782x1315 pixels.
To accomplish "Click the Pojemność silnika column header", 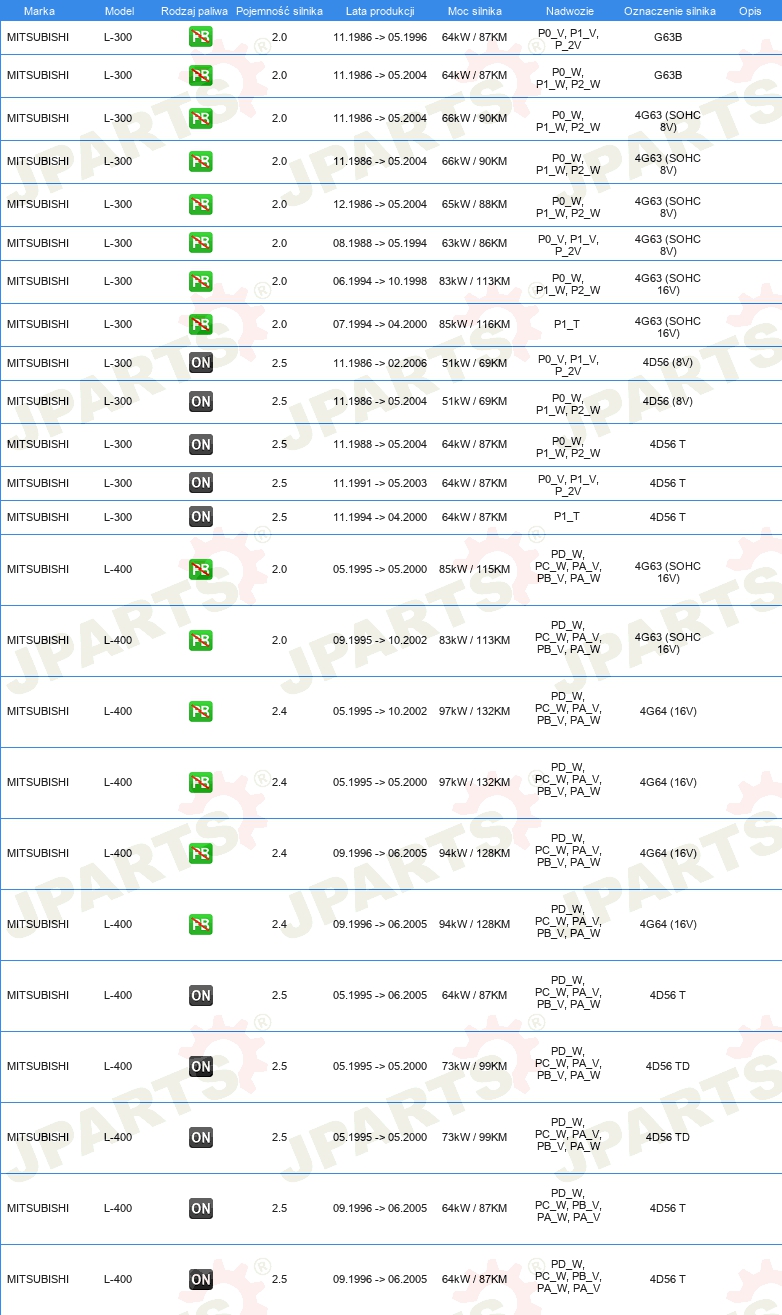I will click(x=279, y=10).
